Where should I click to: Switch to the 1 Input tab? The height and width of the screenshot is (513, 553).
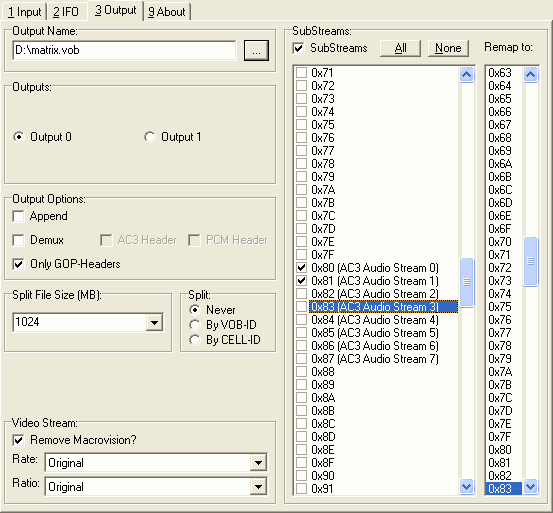click(24, 12)
